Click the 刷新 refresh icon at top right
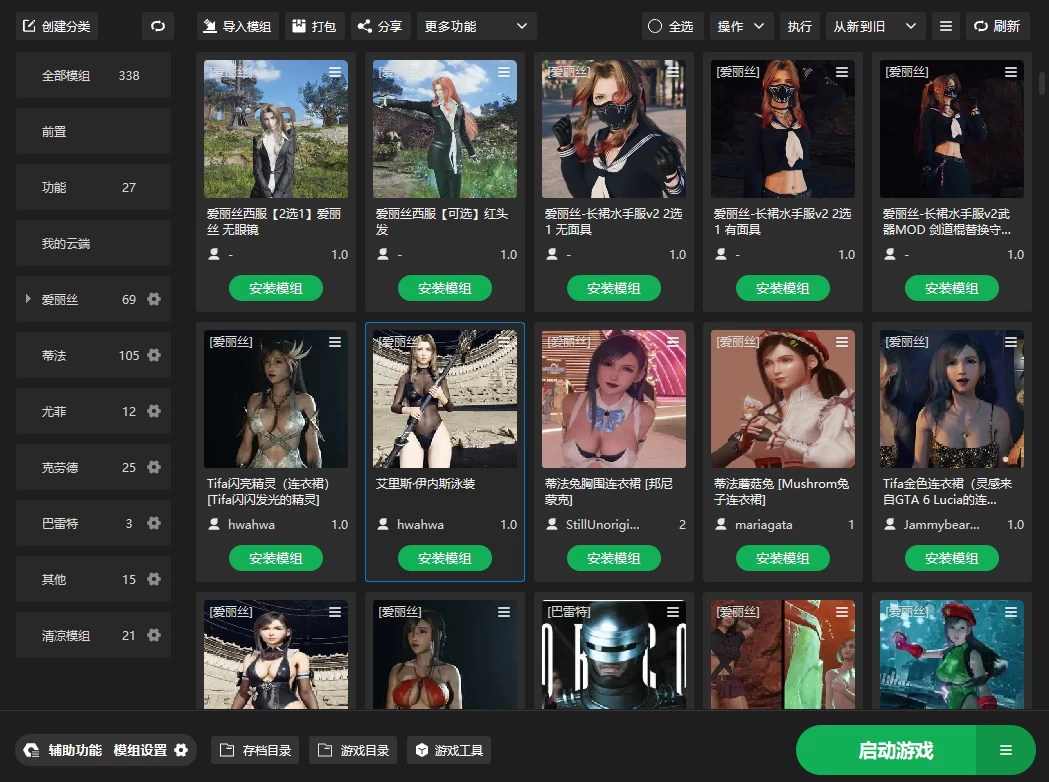The image size is (1049, 782). (978, 26)
